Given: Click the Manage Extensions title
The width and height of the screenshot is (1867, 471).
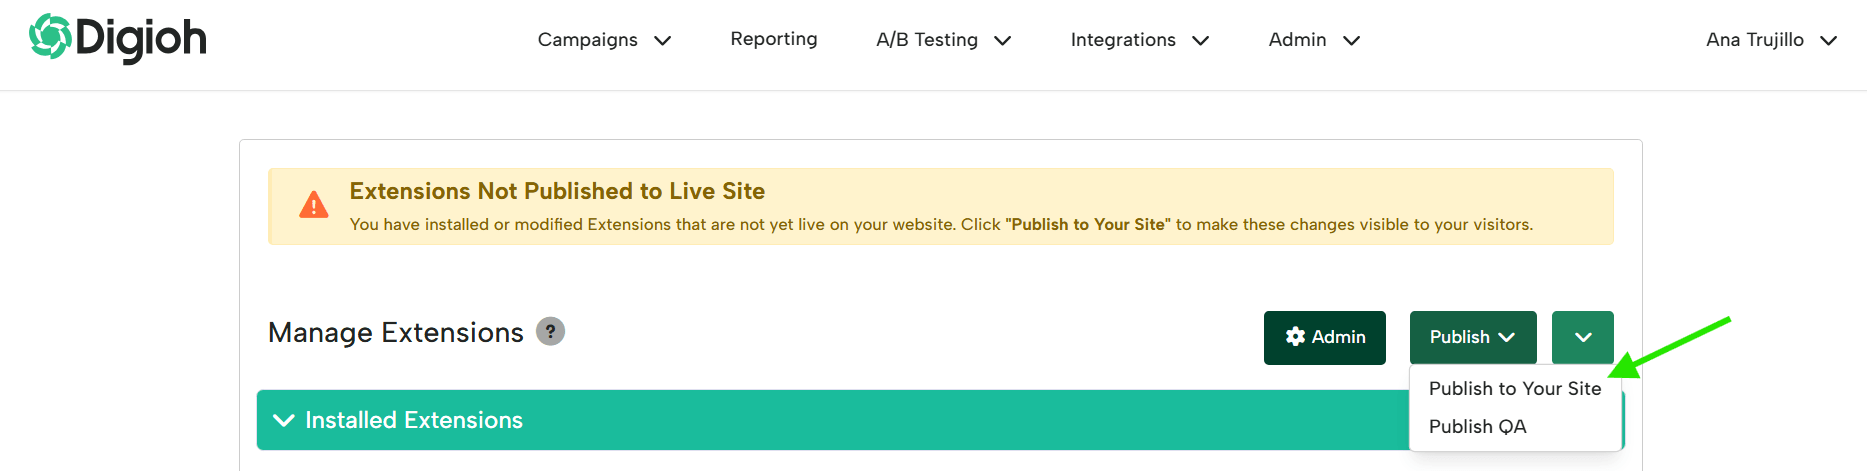Looking at the screenshot, I should click(x=395, y=332).
